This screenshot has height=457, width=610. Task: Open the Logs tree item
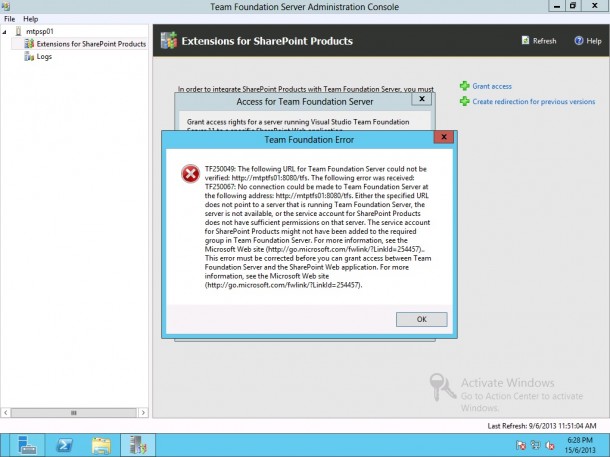click(44, 57)
